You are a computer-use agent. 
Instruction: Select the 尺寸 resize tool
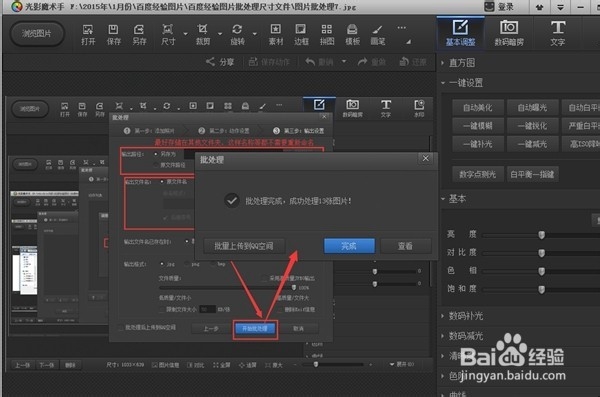pos(168,34)
